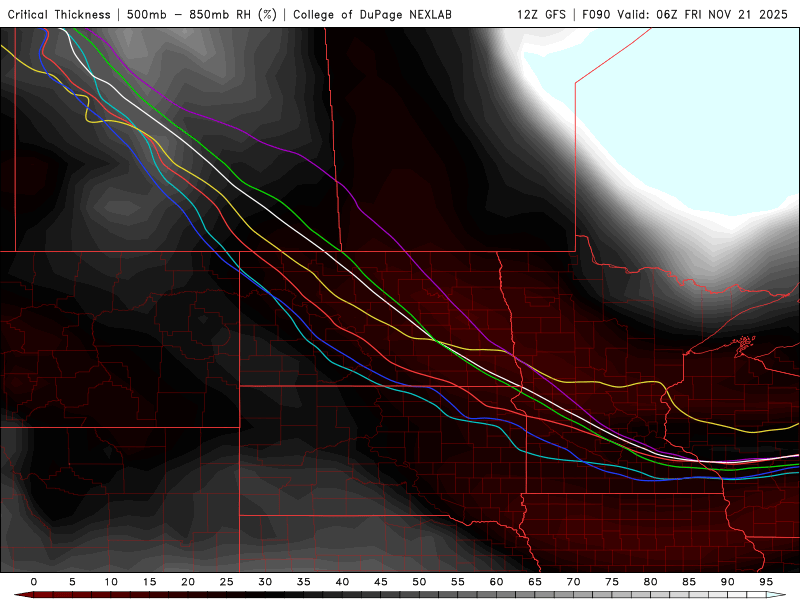Click the colorbar label "5"

pyautogui.click(x=72, y=582)
